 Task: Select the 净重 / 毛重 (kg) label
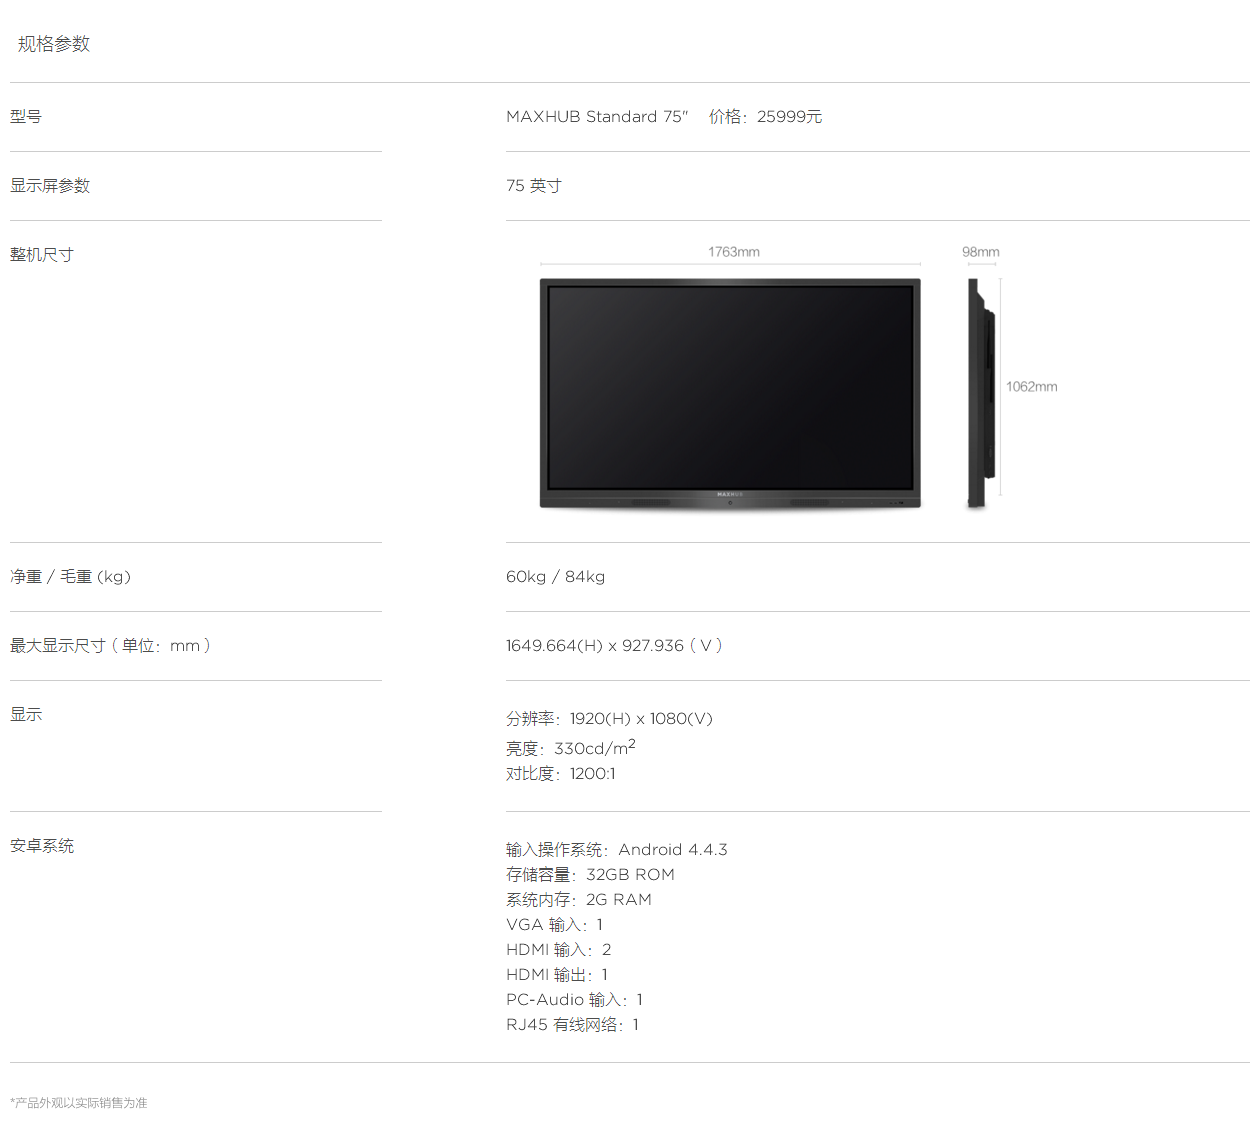[71, 577]
